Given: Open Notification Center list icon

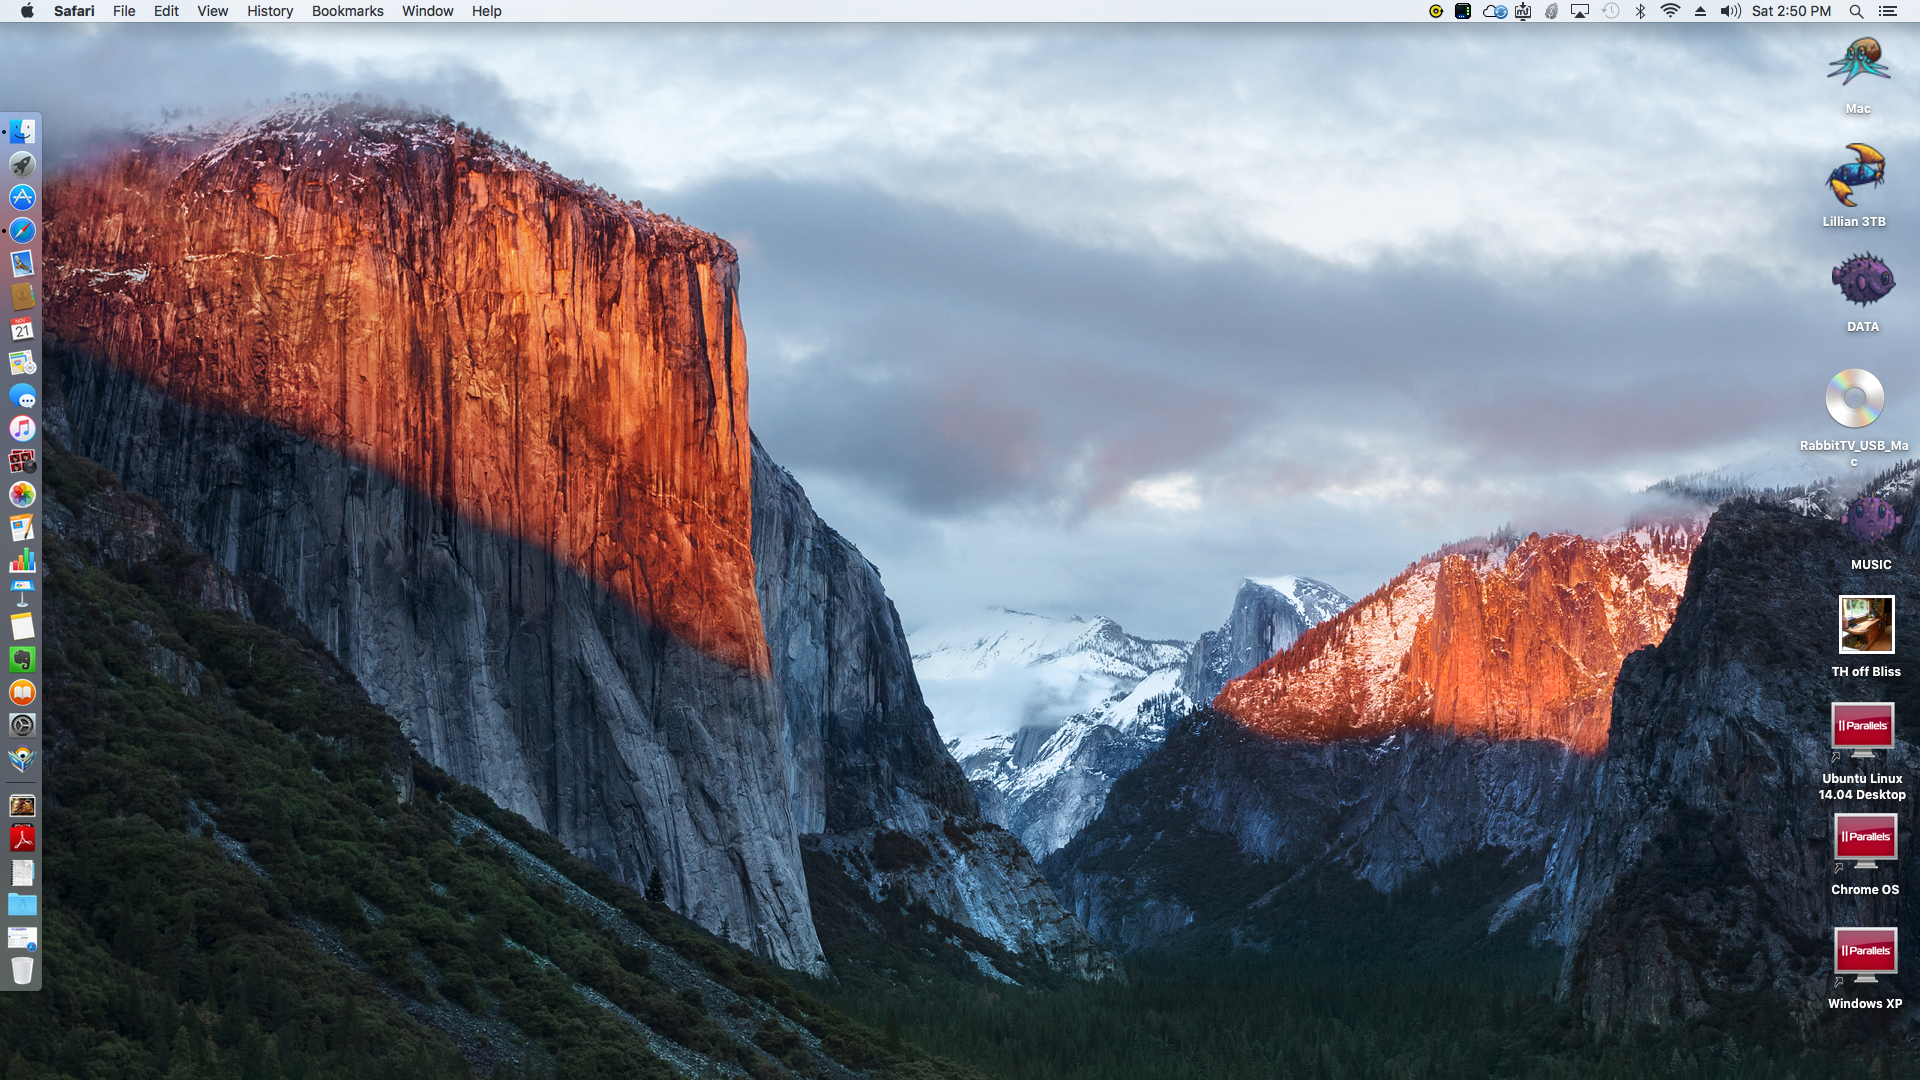Looking at the screenshot, I should tap(1888, 11).
